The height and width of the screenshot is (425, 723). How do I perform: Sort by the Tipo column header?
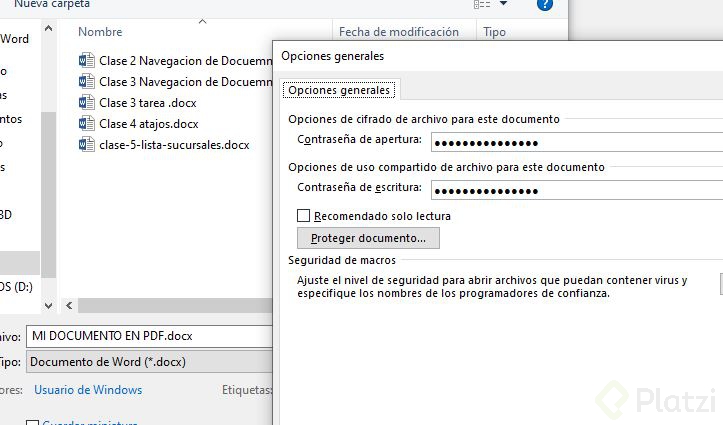coord(494,32)
